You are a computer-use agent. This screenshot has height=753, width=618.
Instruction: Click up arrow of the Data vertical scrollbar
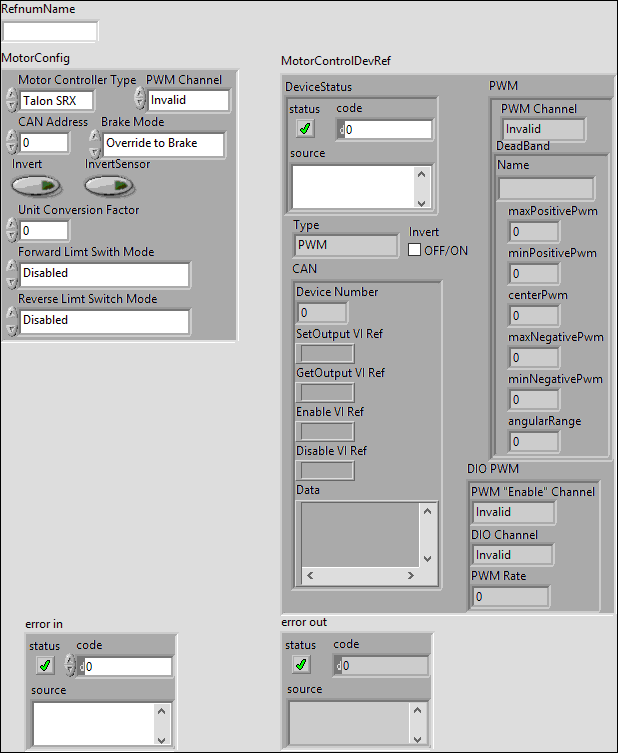pos(427,511)
